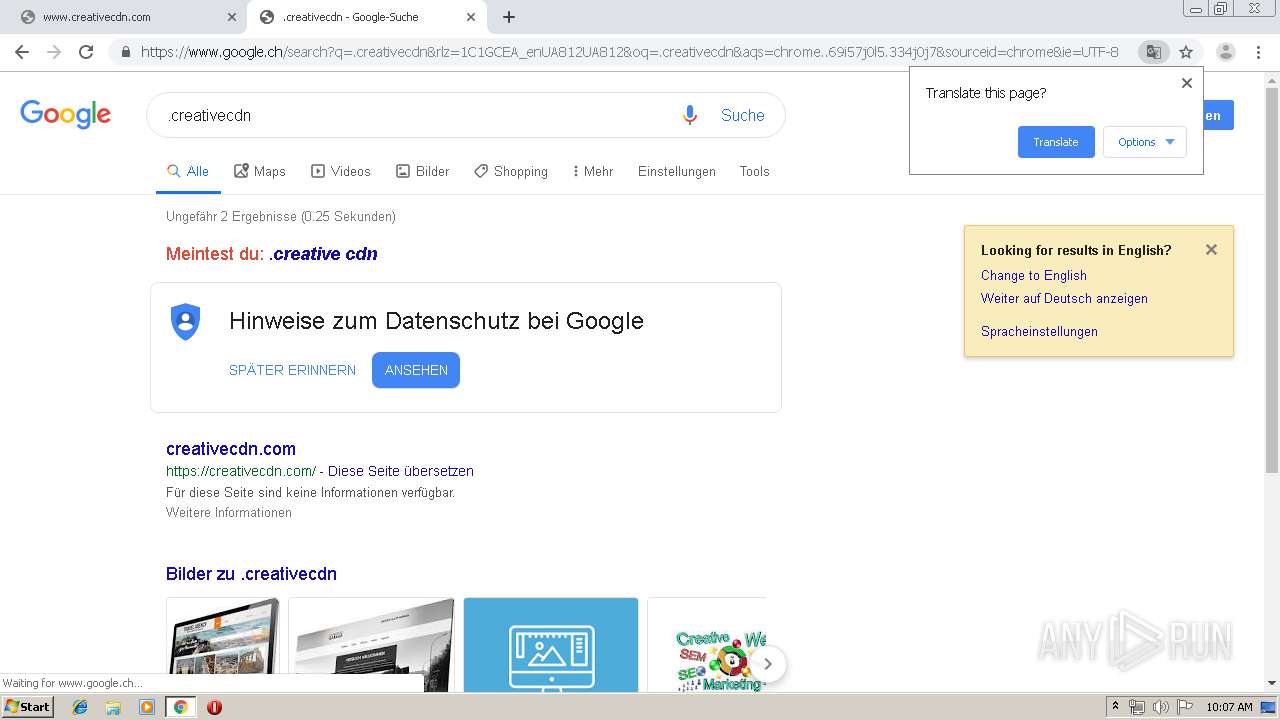Open the Chrome three-dot menu
Image resolution: width=1280 pixels, height=720 pixels.
click(x=1258, y=52)
